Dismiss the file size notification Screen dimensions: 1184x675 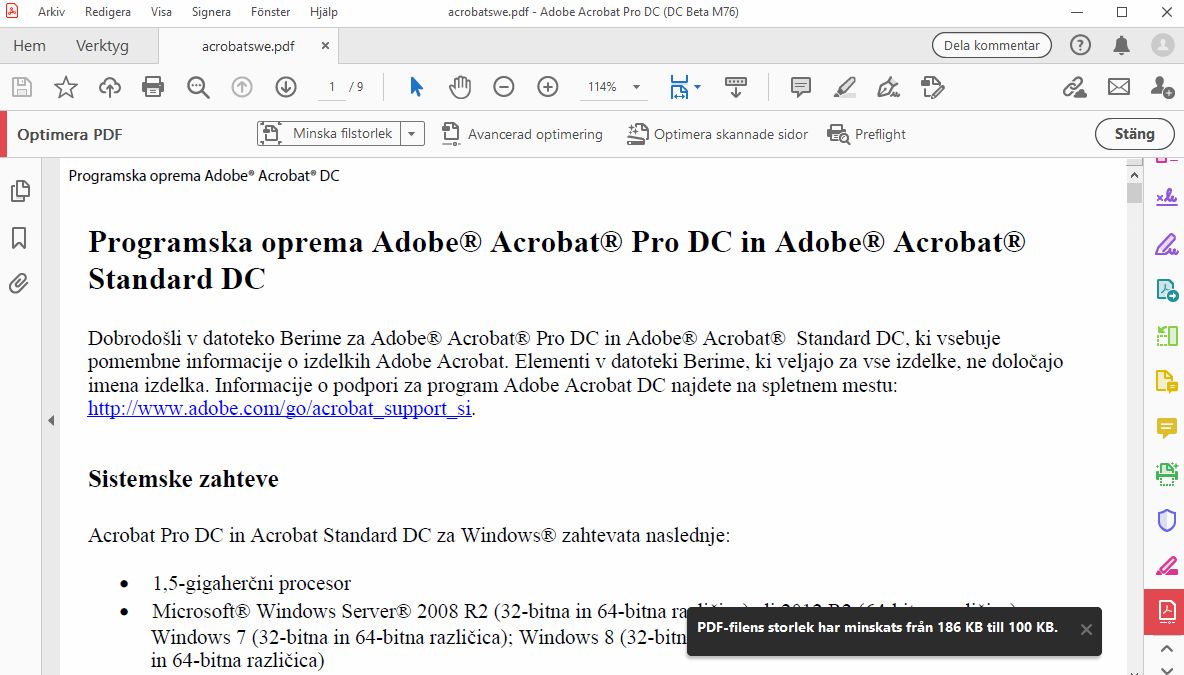[x=1086, y=630]
